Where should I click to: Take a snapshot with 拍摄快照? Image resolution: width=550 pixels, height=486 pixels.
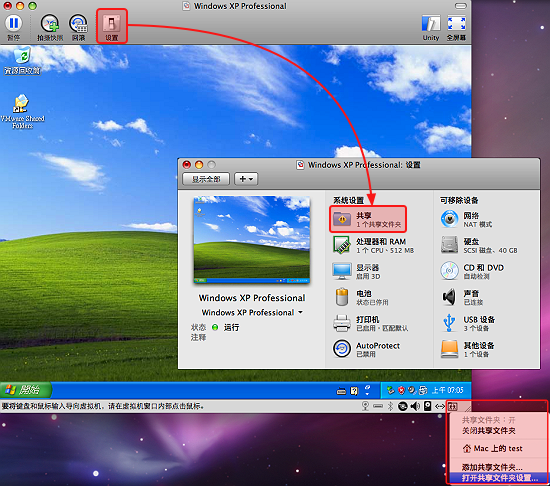(x=50, y=23)
